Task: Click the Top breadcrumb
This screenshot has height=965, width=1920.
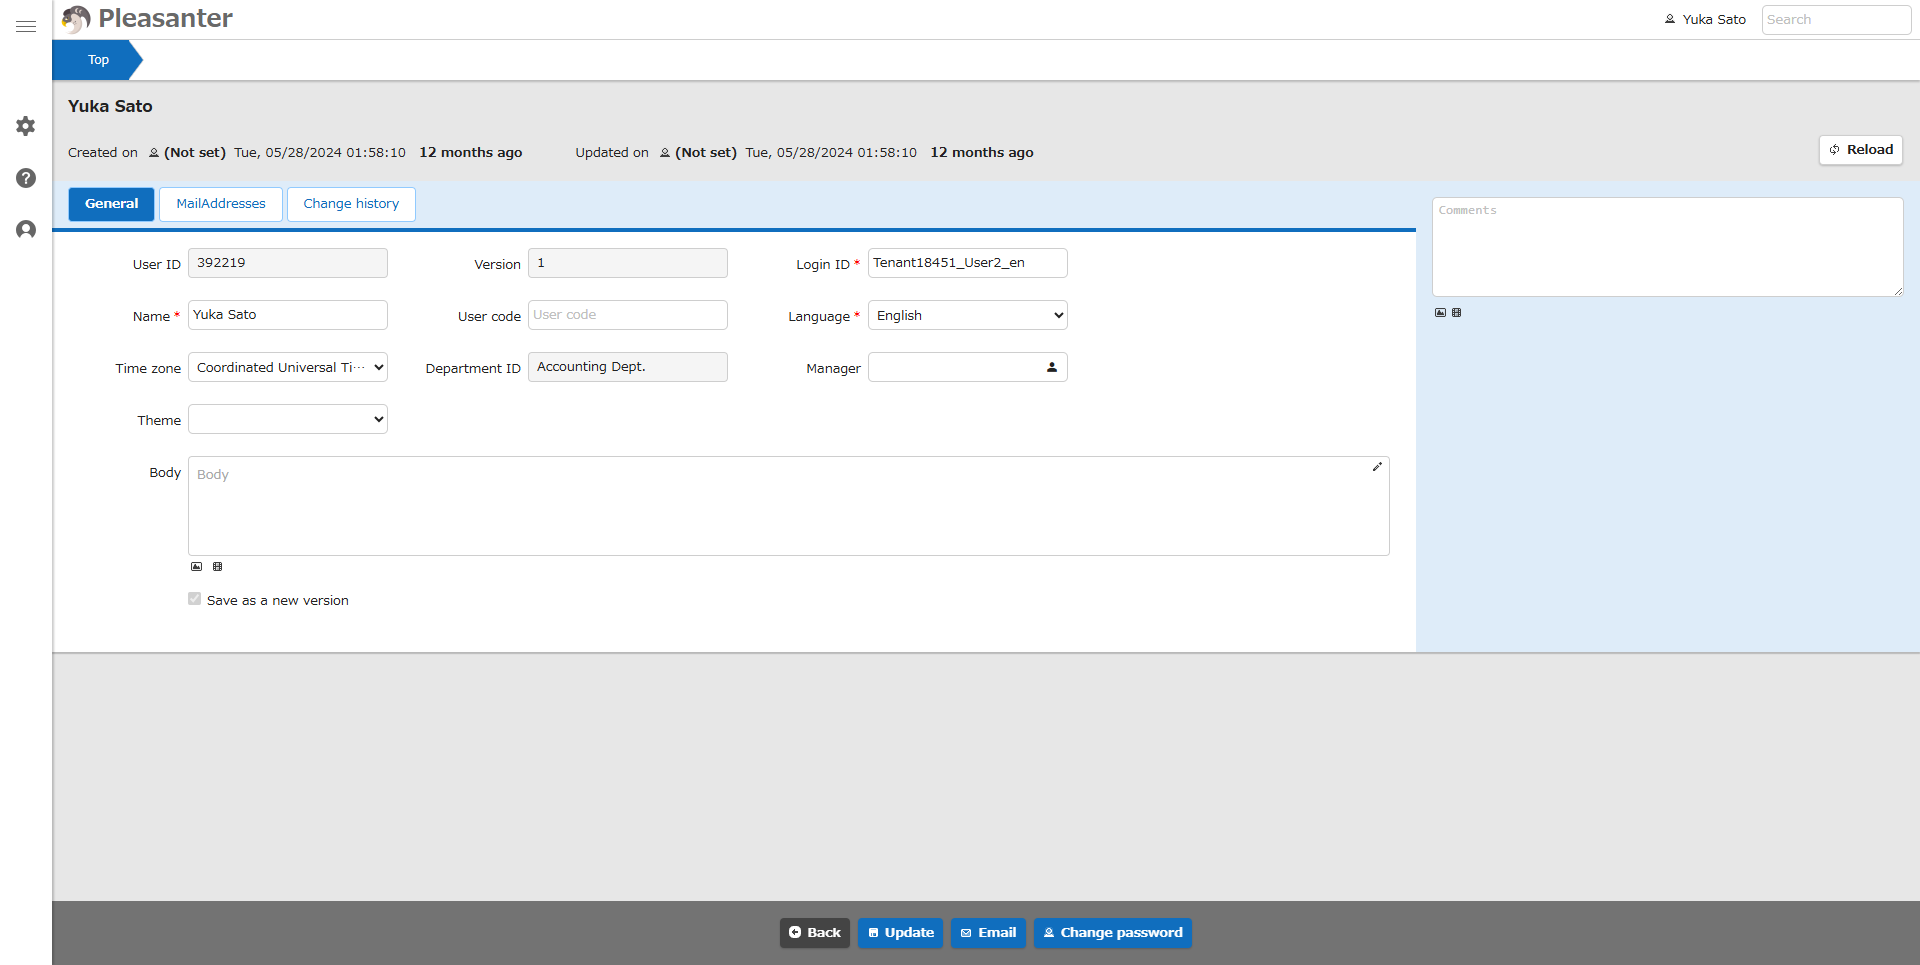Action: coord(97,60)
